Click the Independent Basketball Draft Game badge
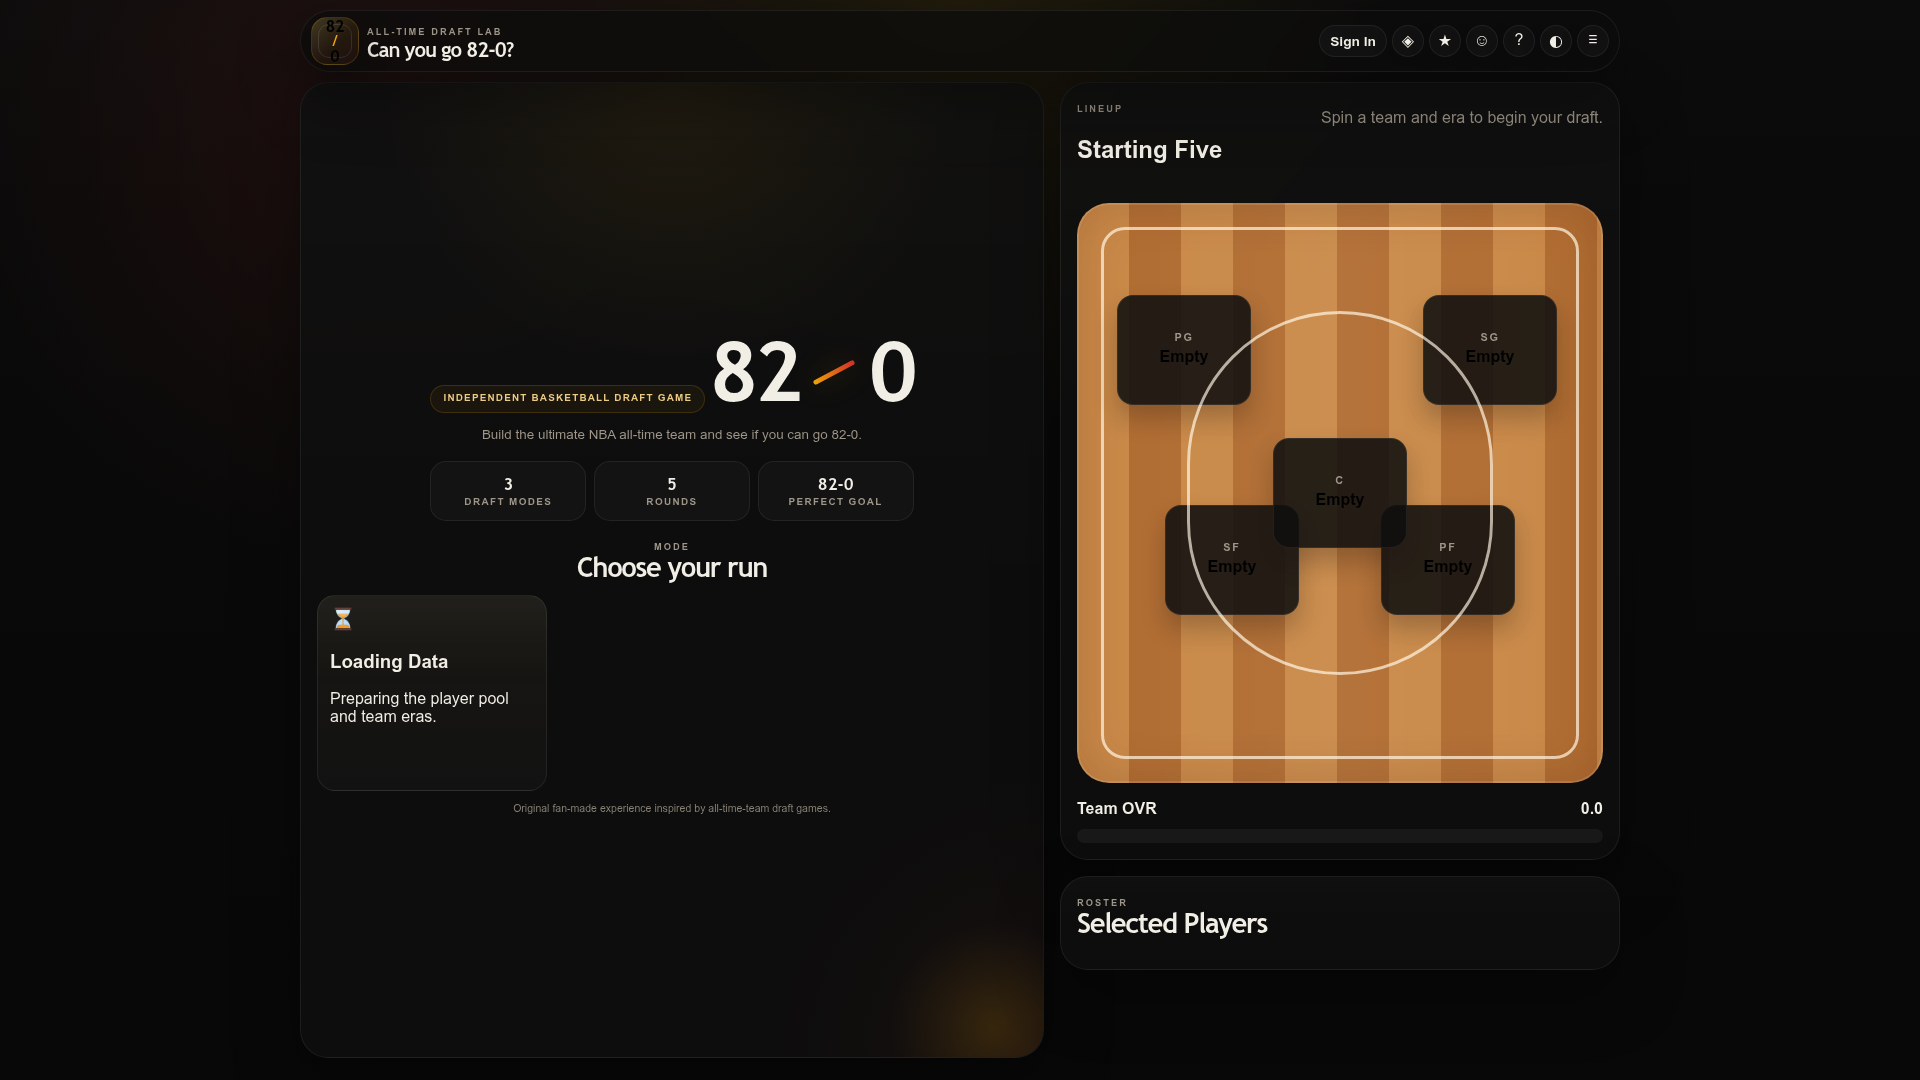1920x1080 pixels. click(x=567, y=398)
